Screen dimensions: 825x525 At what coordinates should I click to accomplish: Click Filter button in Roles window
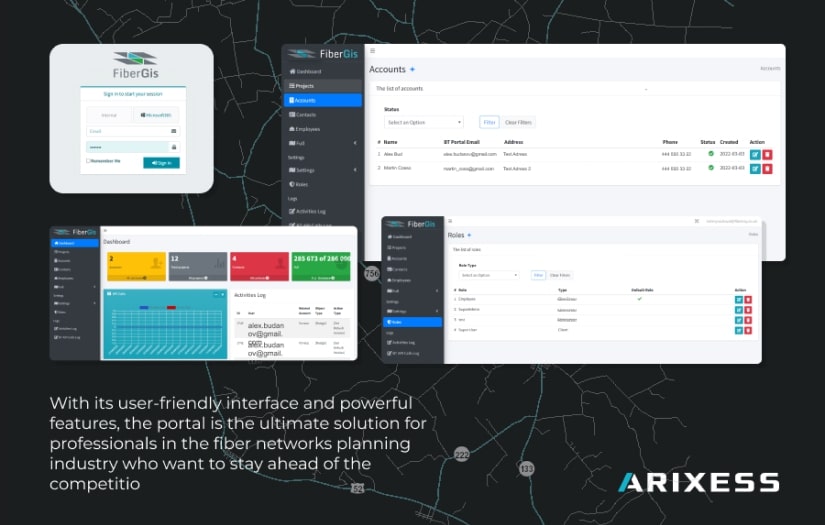[x=538, y=275]
